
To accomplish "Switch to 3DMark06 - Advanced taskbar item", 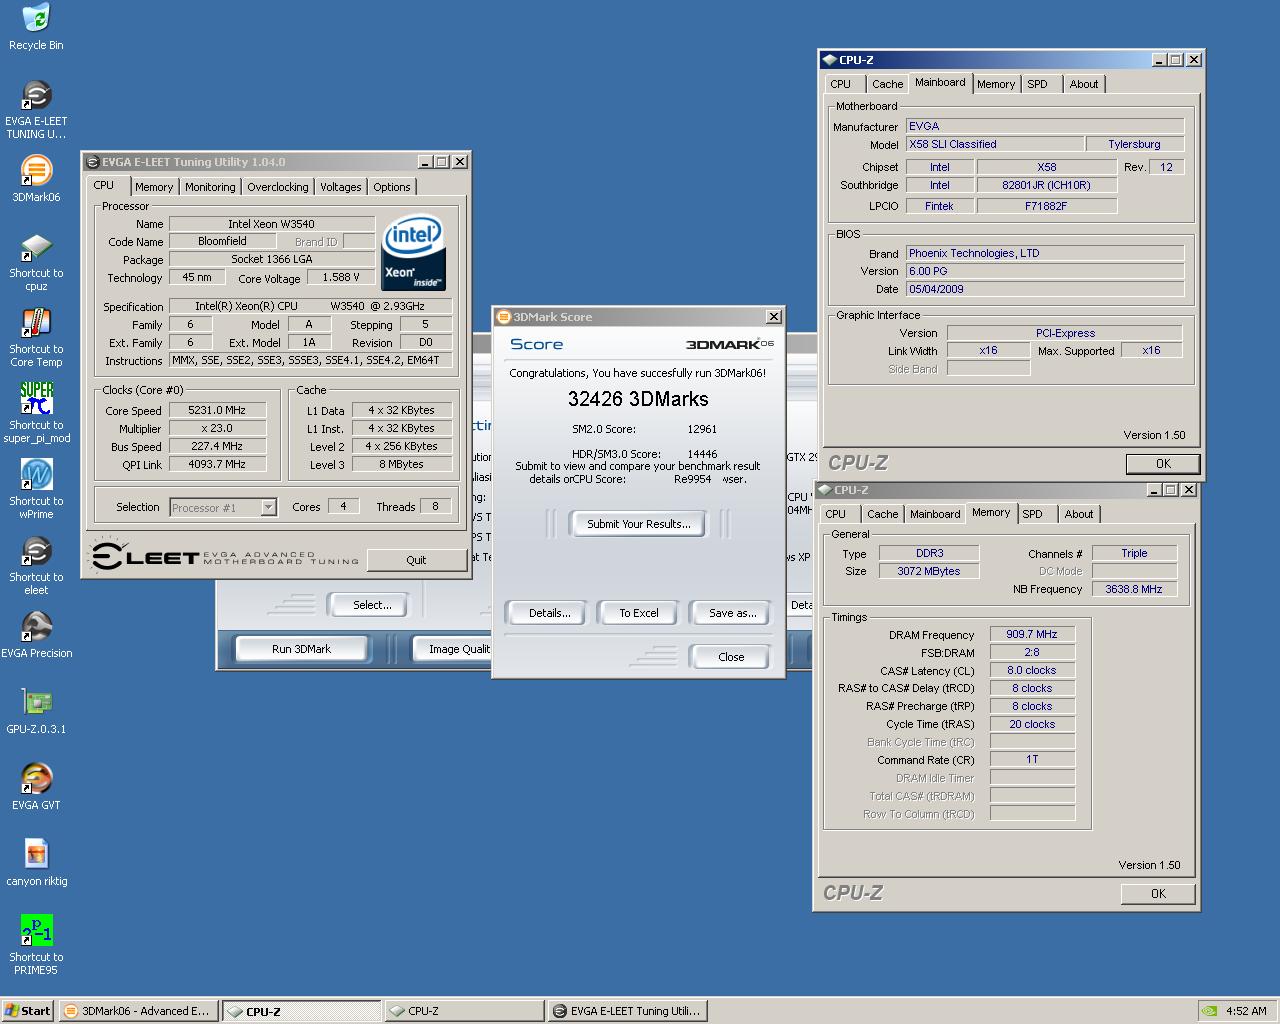I will click(138, 1011).
